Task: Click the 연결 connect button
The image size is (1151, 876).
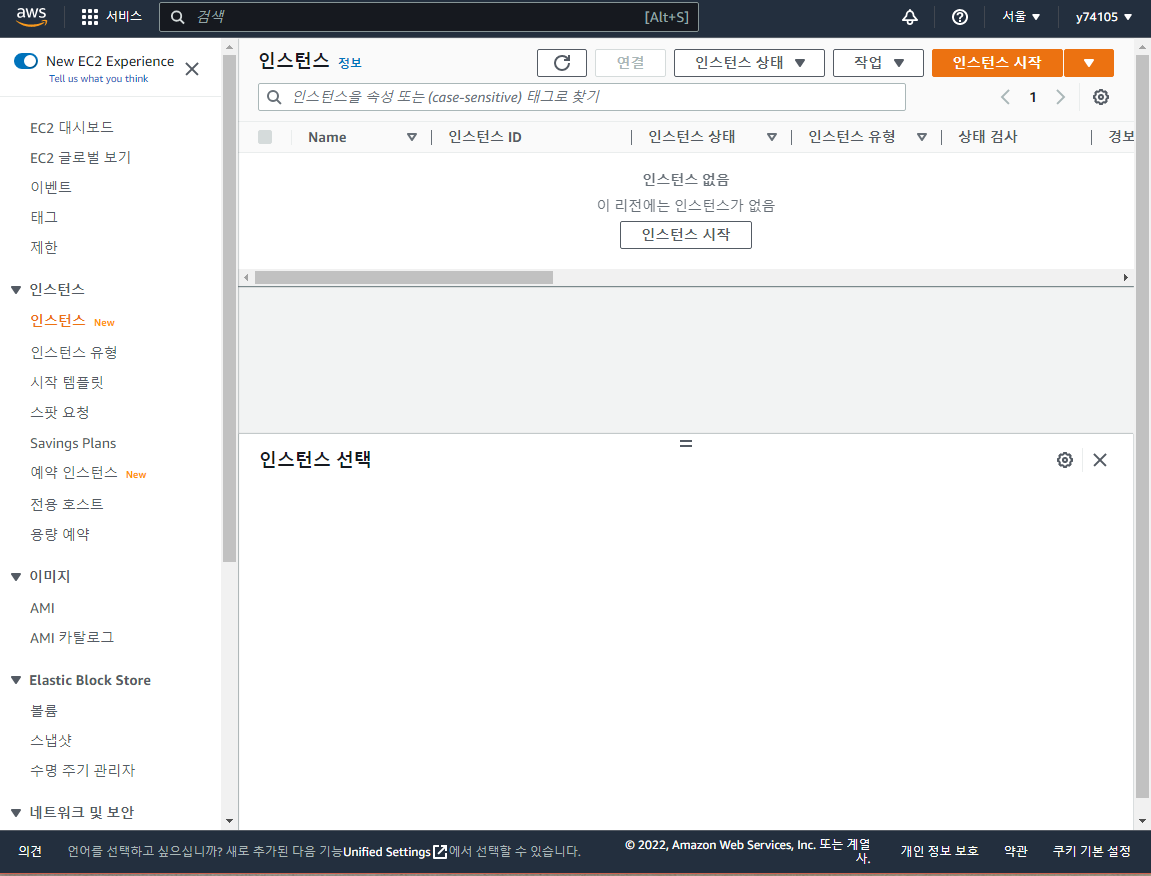Action: 631,63
